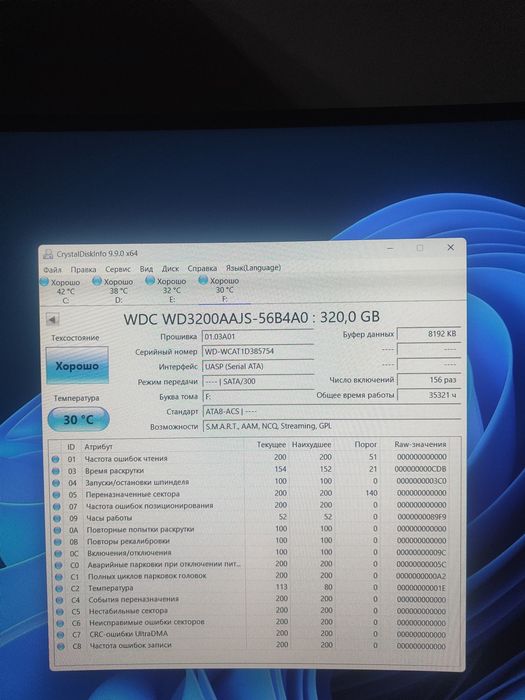The image size is (525, 700).
Task: Select the Переназначенные сектора attribute text
Action: [x=133, y=494]
